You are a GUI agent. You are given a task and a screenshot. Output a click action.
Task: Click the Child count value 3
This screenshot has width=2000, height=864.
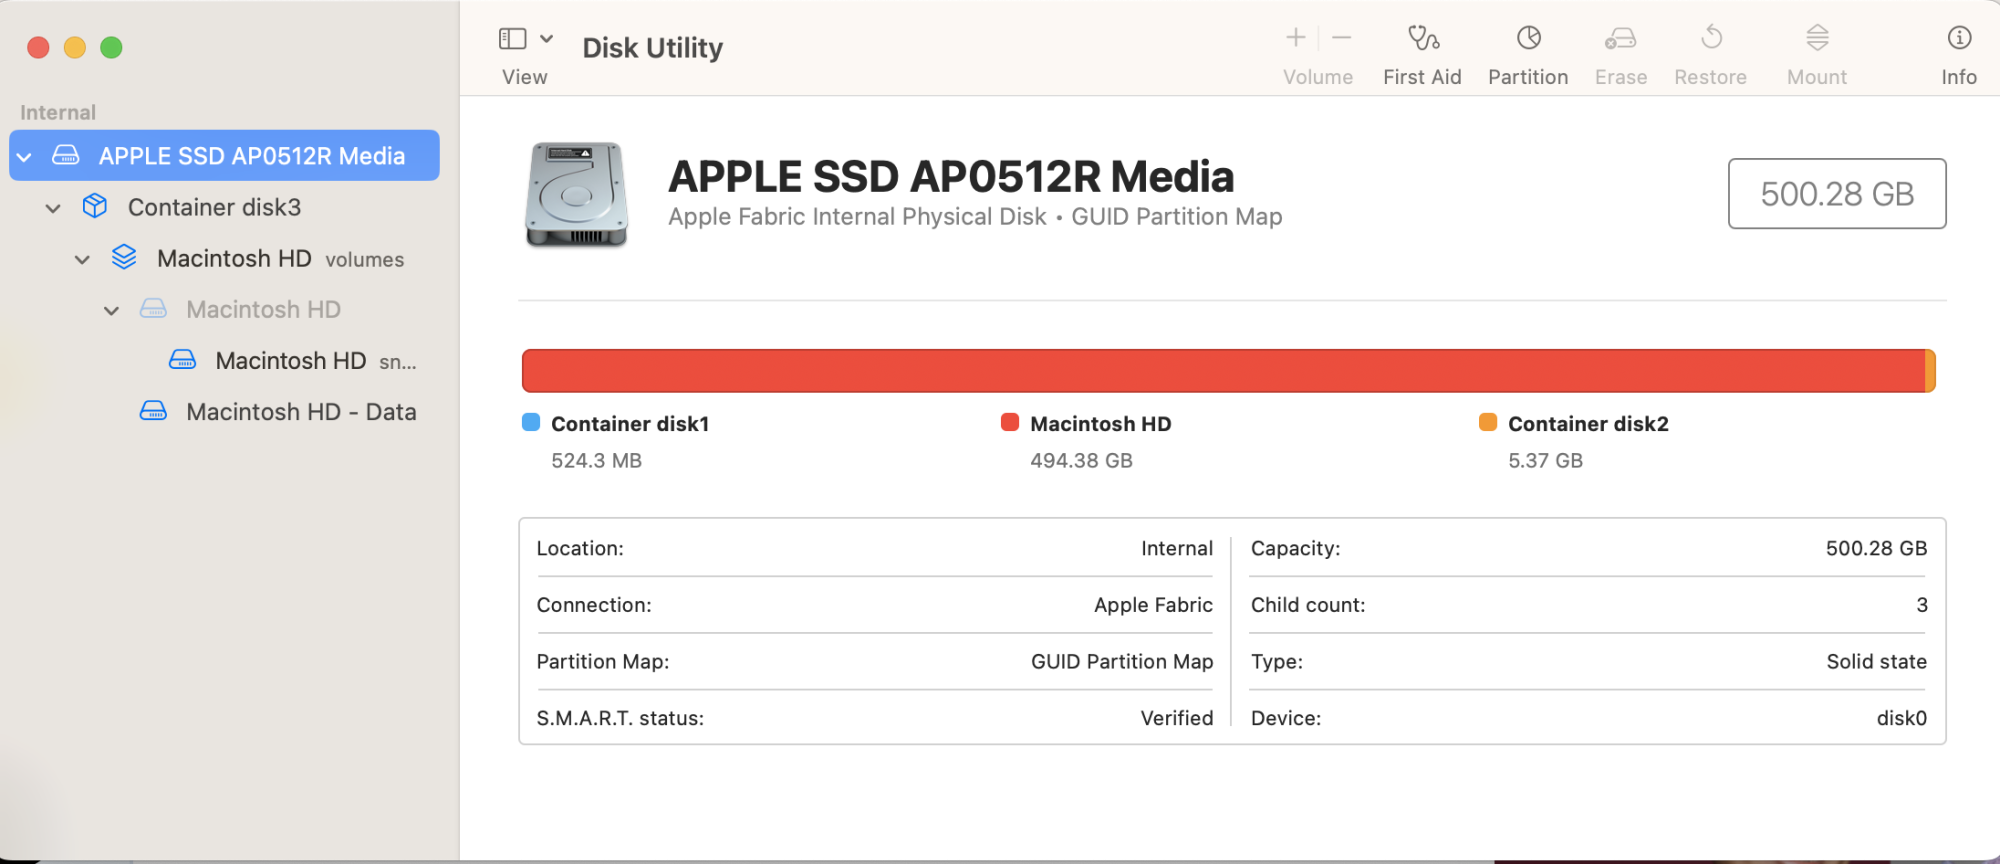coord(1922,605)
